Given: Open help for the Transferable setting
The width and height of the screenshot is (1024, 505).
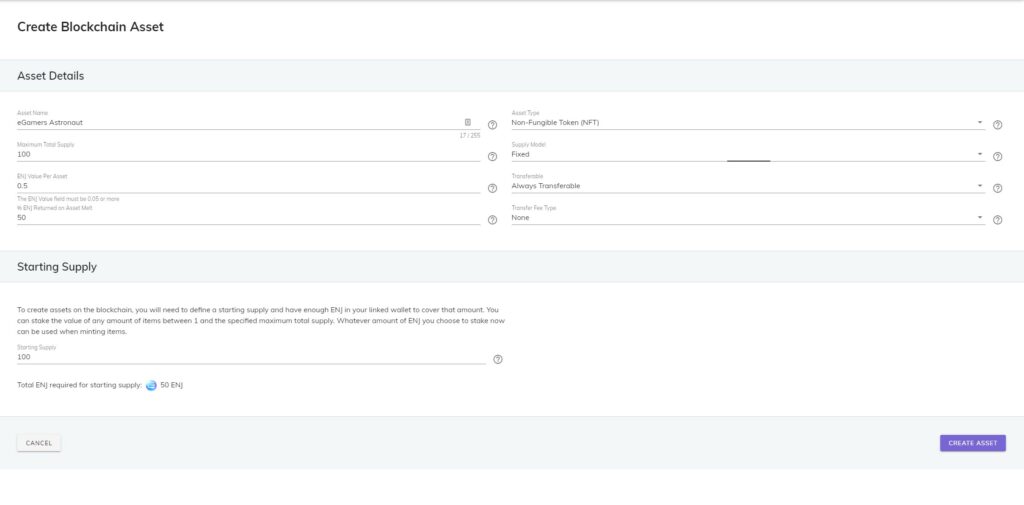Looking at the screenshot, I should (997, 188).
